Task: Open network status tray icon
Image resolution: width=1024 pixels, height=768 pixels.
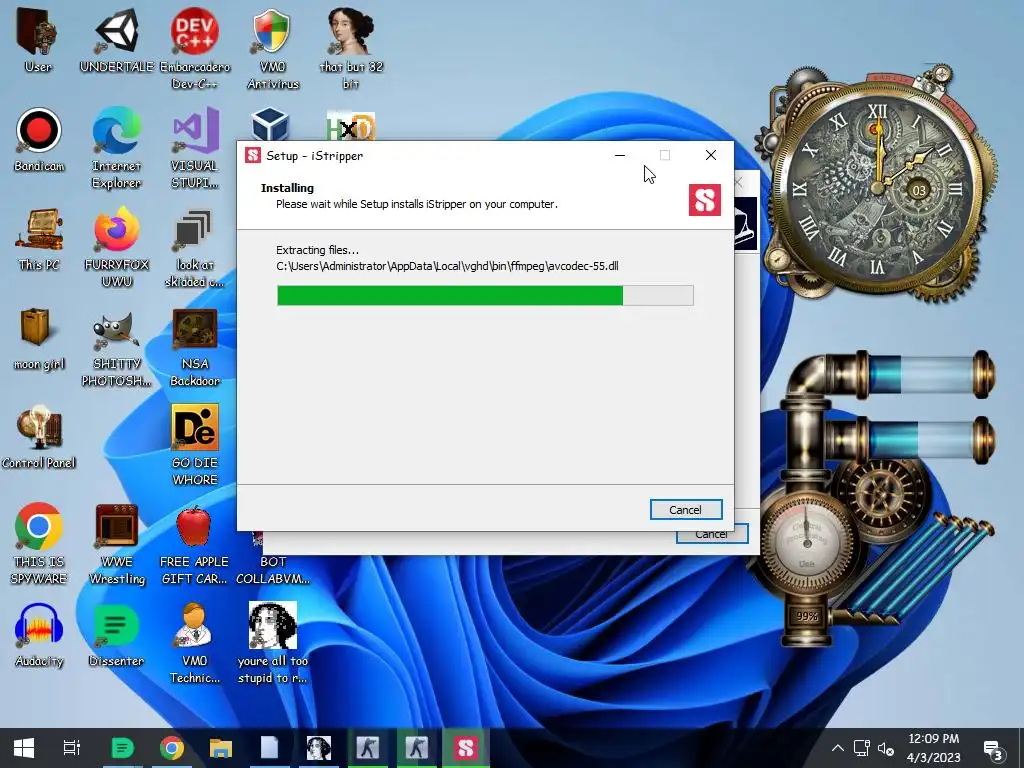Action: click(x=862, y=748)
